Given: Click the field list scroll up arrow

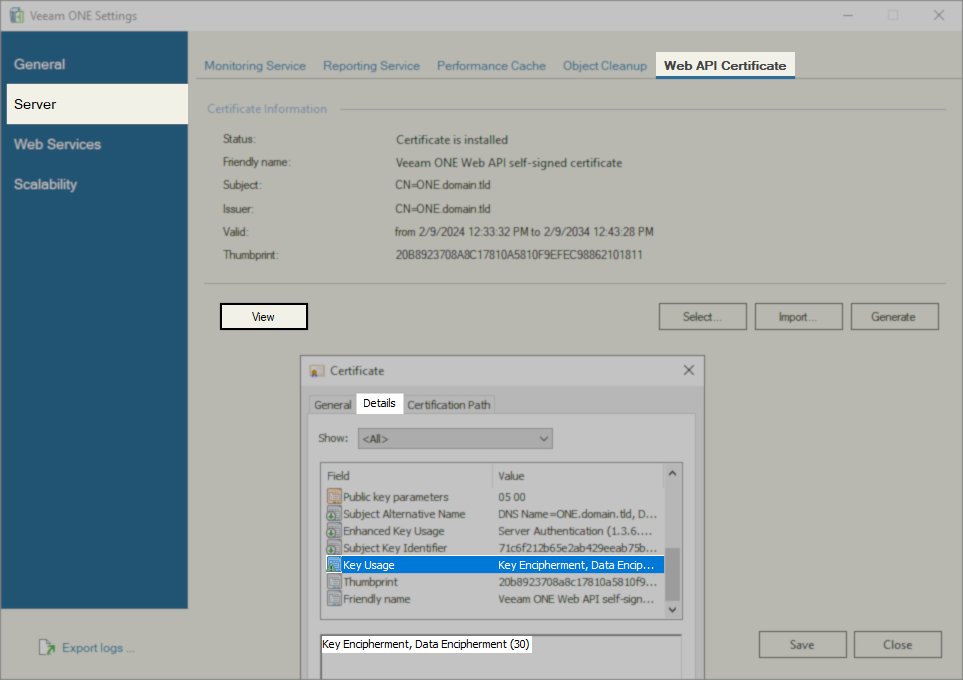Looking at the screenshot, I should [x=672, y=474].
